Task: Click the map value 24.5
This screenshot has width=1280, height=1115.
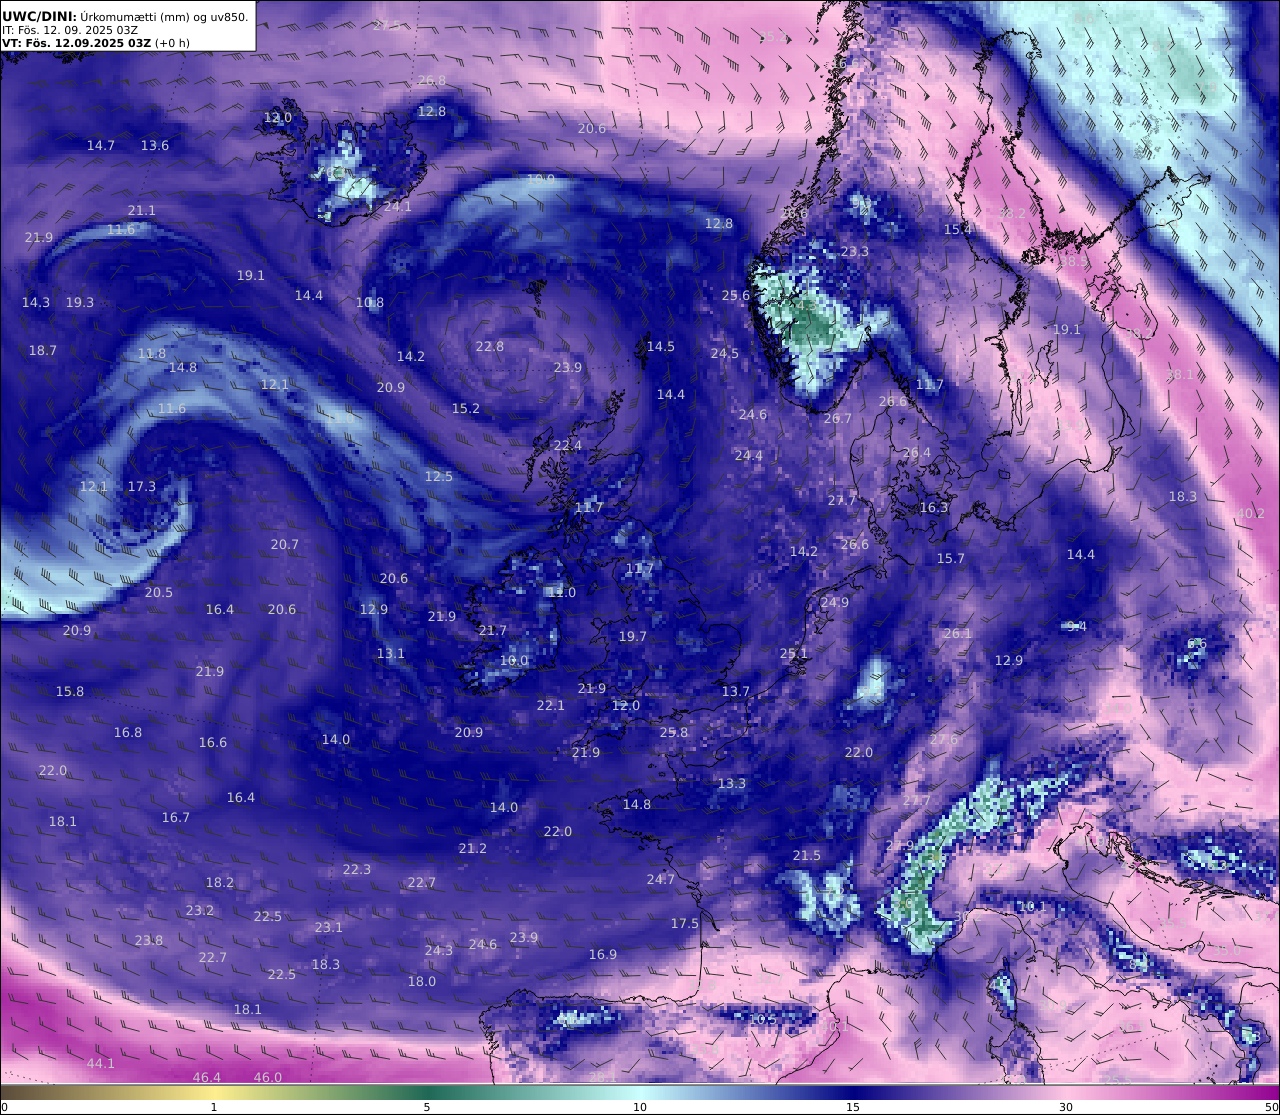Action: pos(725,353)
